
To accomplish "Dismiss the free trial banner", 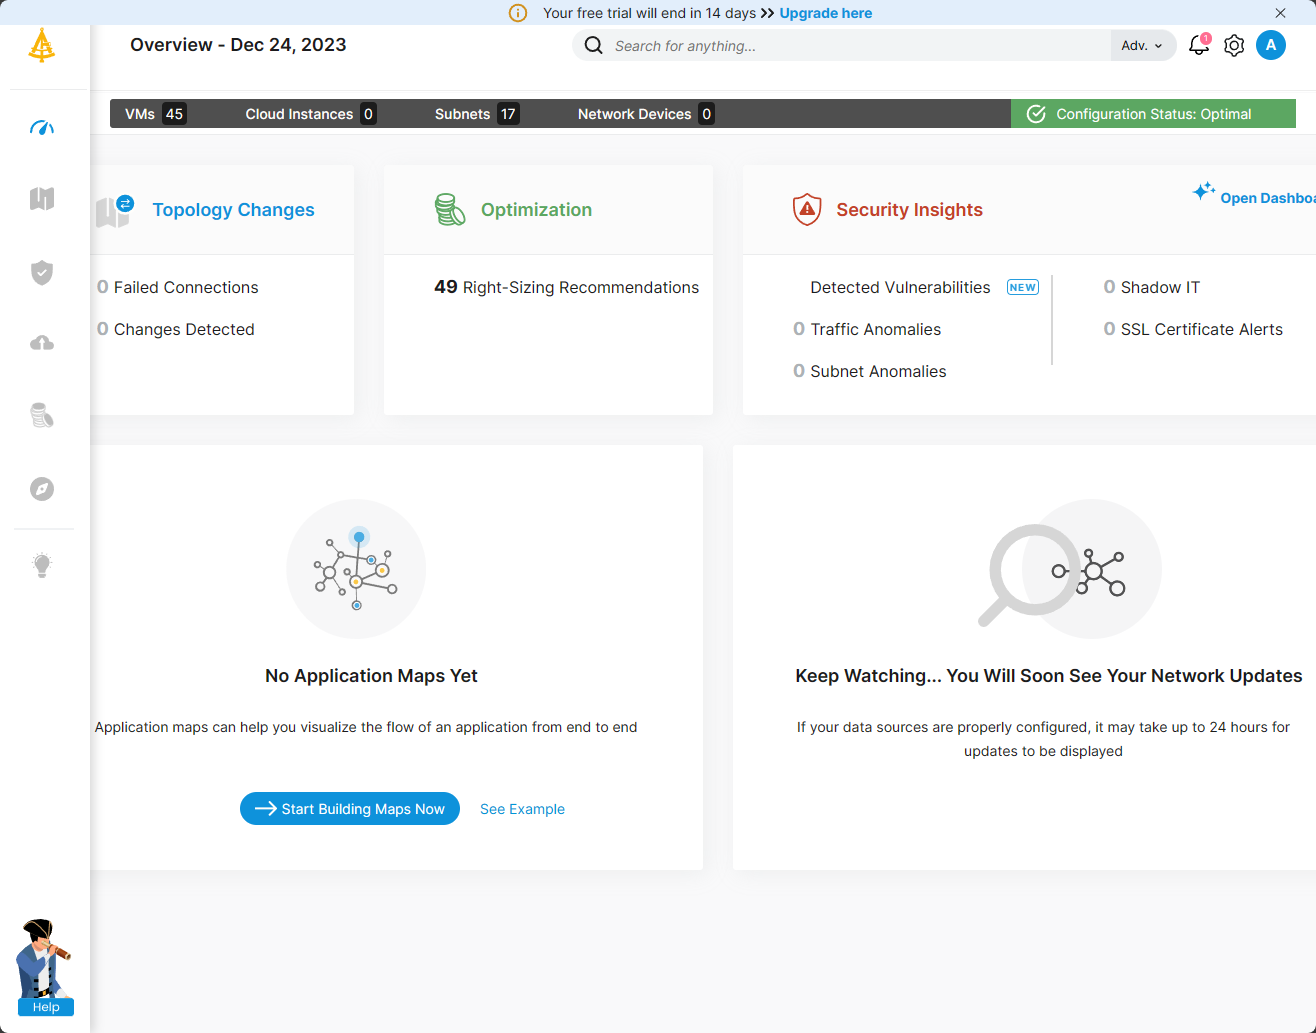I will (x=1280, y=13).
